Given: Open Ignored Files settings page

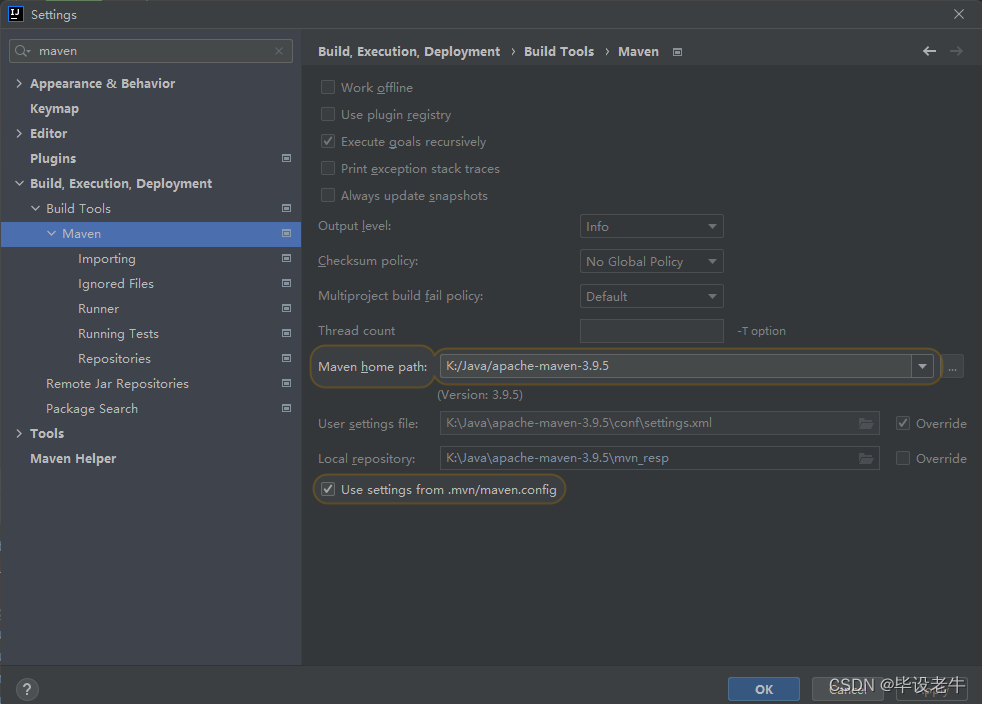Looking at the screenshot, I should coord(116,284).
